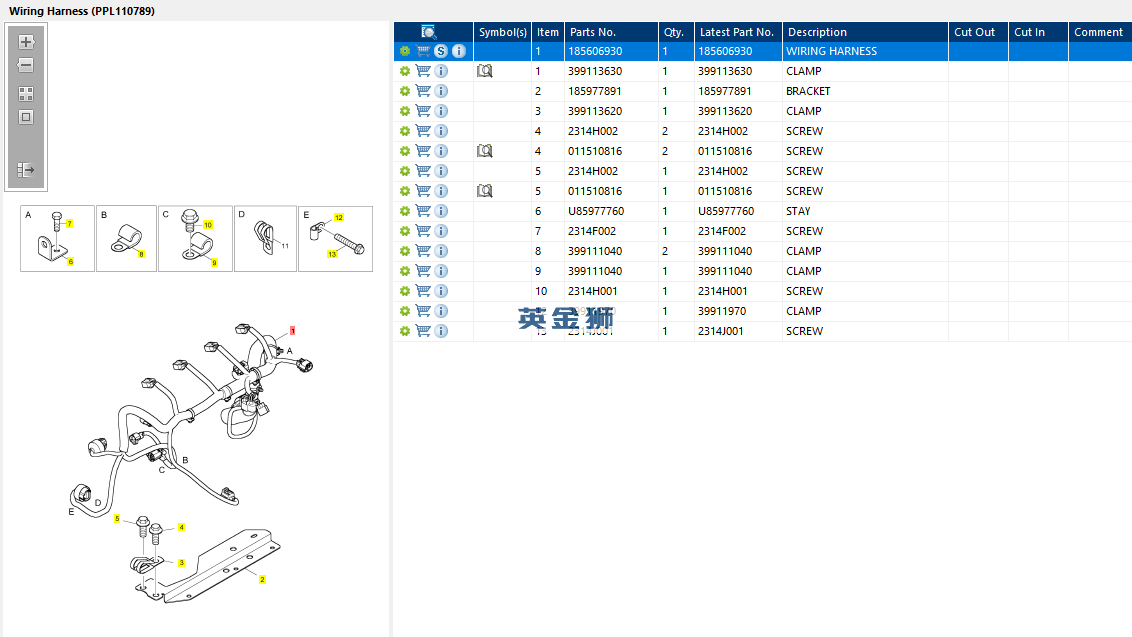Sort by the Parts No. column header
The height and width of the screenshot is (637, 1132).
tap(611, 32)
